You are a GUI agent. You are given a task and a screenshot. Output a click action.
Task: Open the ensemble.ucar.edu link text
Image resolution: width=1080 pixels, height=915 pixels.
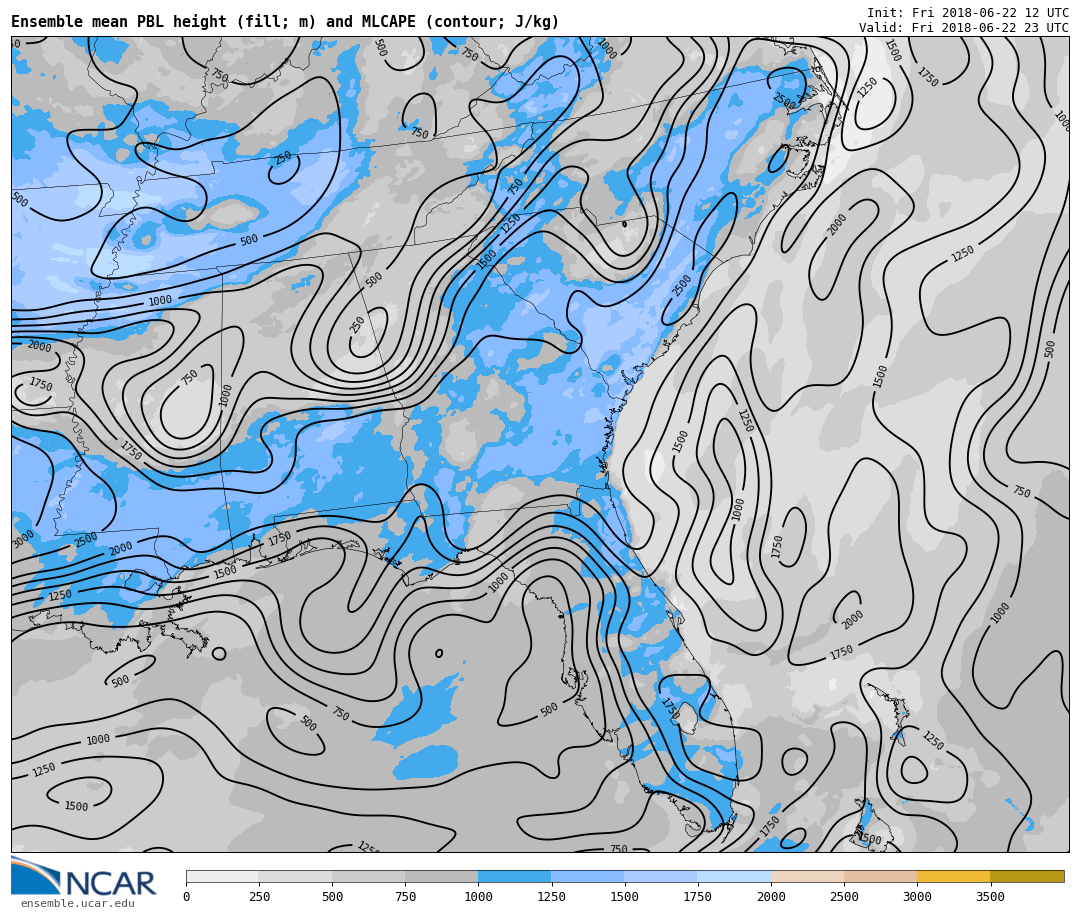(x=78, y=903)
